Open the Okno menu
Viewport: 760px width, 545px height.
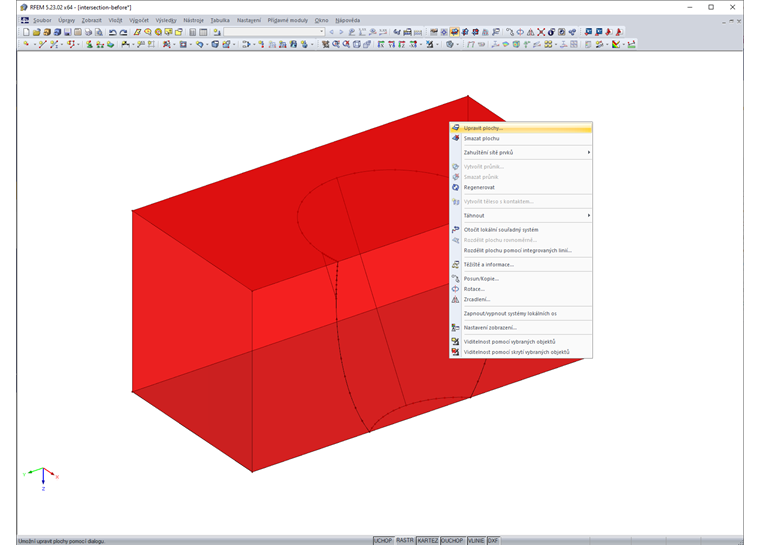pos(321,20)
